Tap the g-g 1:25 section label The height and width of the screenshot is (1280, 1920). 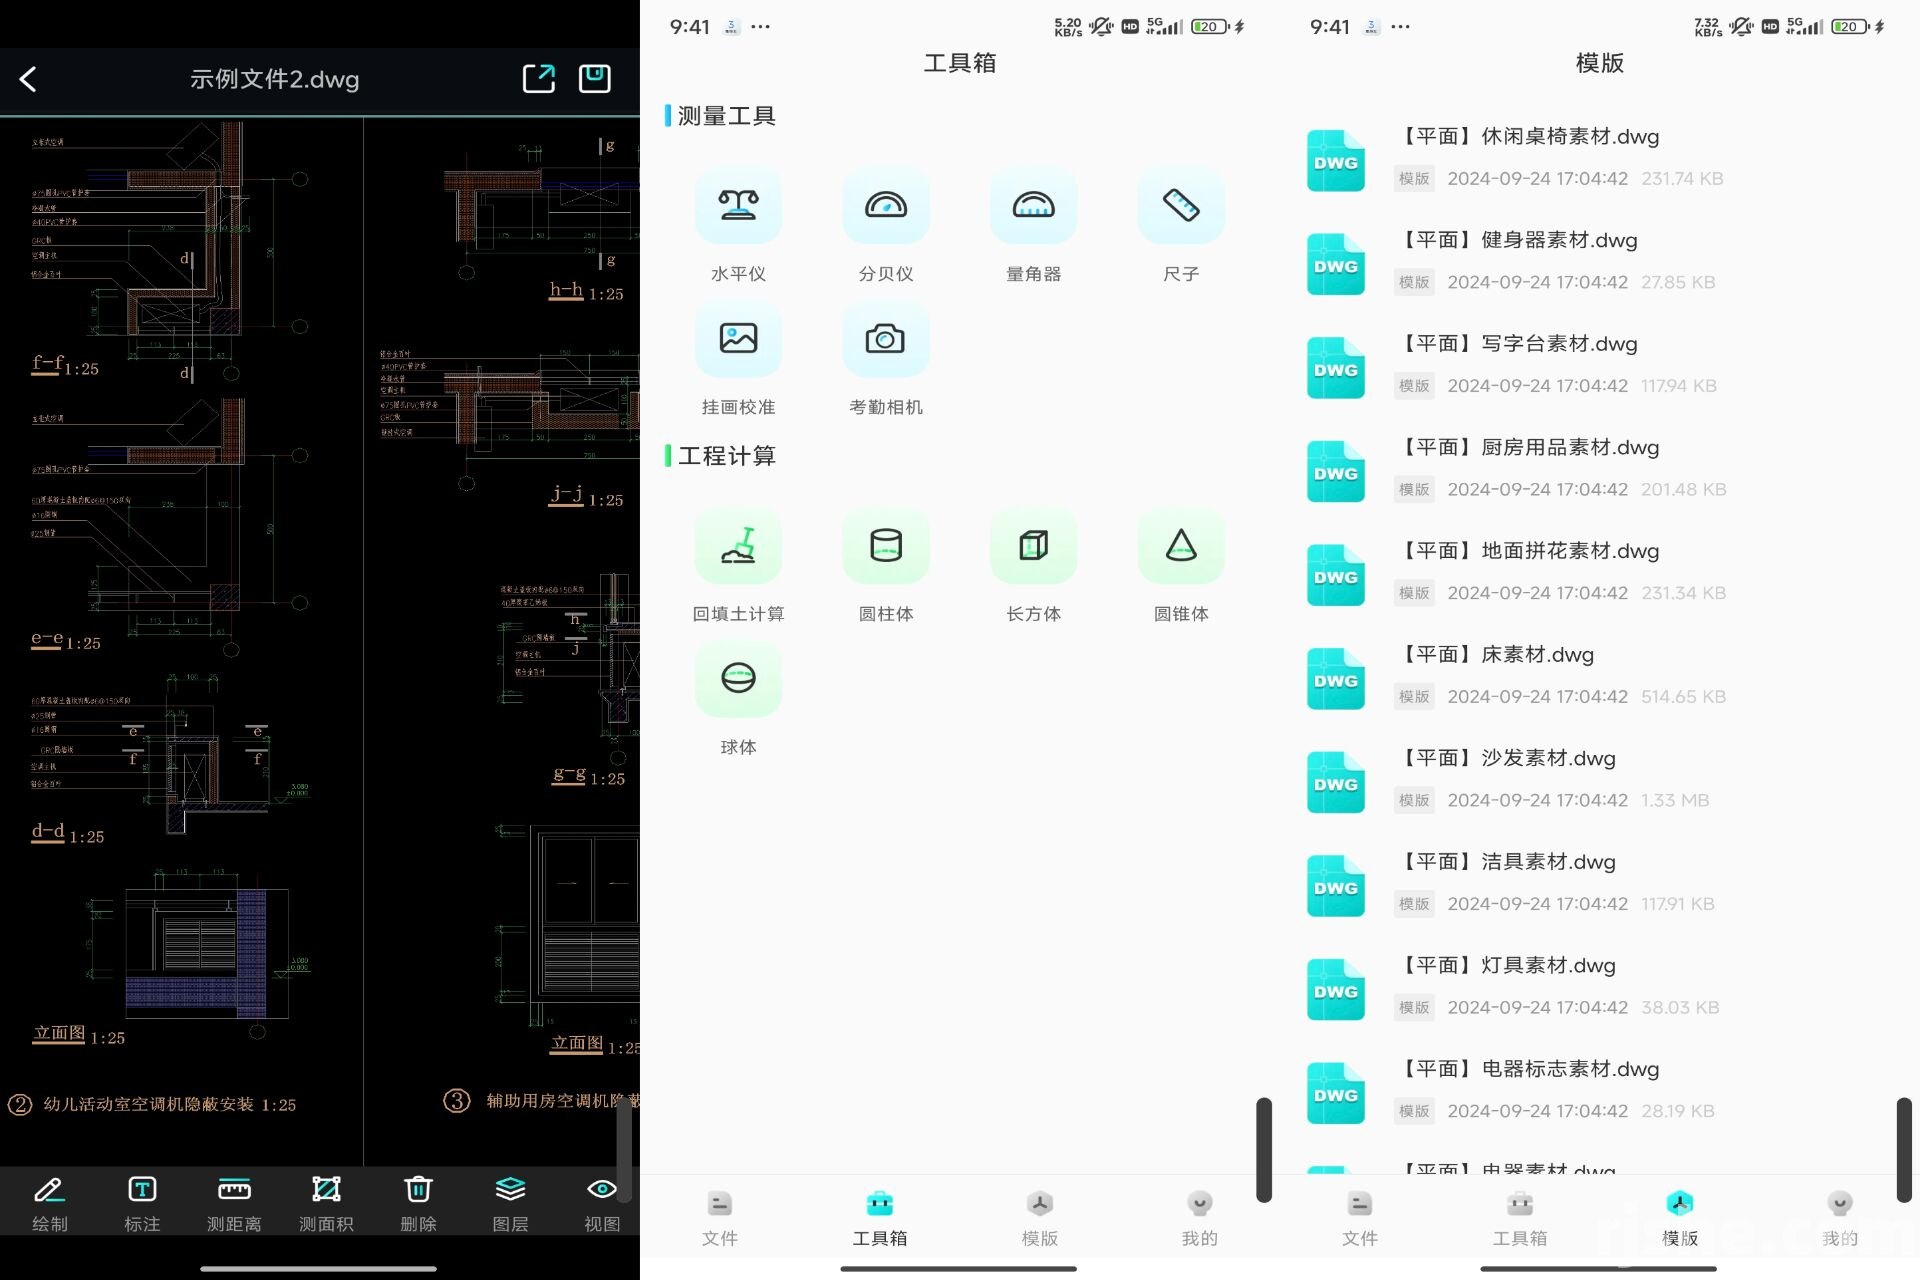(x=589, y=777)
